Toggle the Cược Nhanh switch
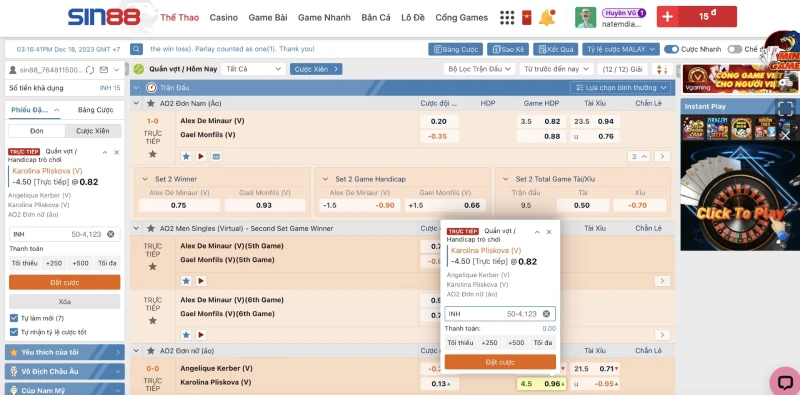This screenshot has width=800, height=395. click(x=671, y=49)
